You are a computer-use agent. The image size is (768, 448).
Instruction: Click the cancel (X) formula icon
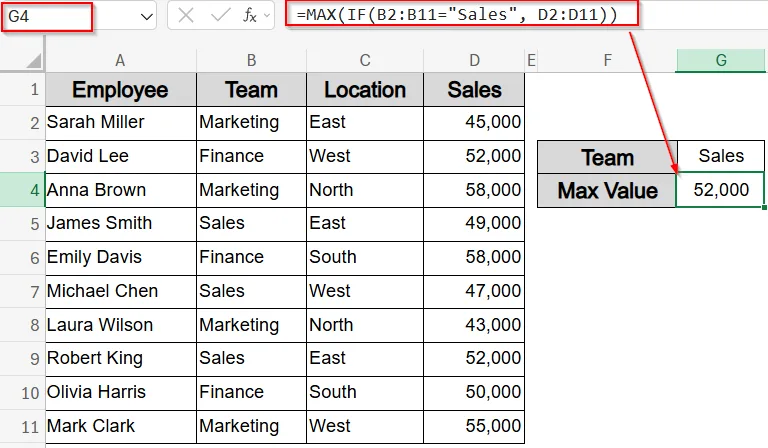point(186,16)
